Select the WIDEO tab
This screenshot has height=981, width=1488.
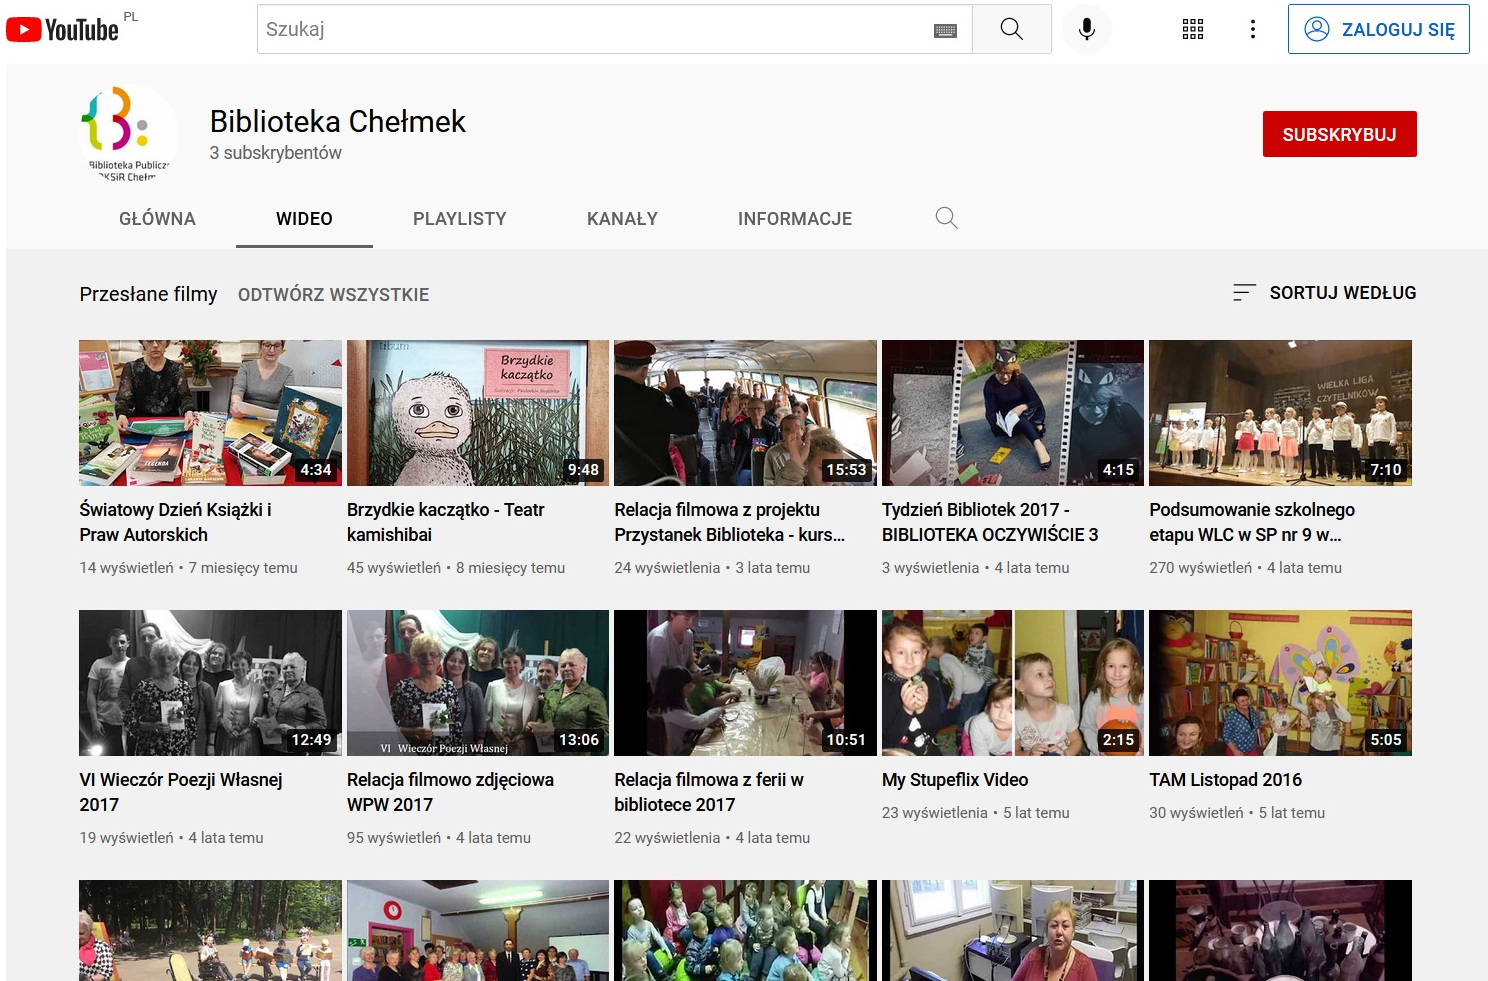pyautogui.click(x=304, y=218)
